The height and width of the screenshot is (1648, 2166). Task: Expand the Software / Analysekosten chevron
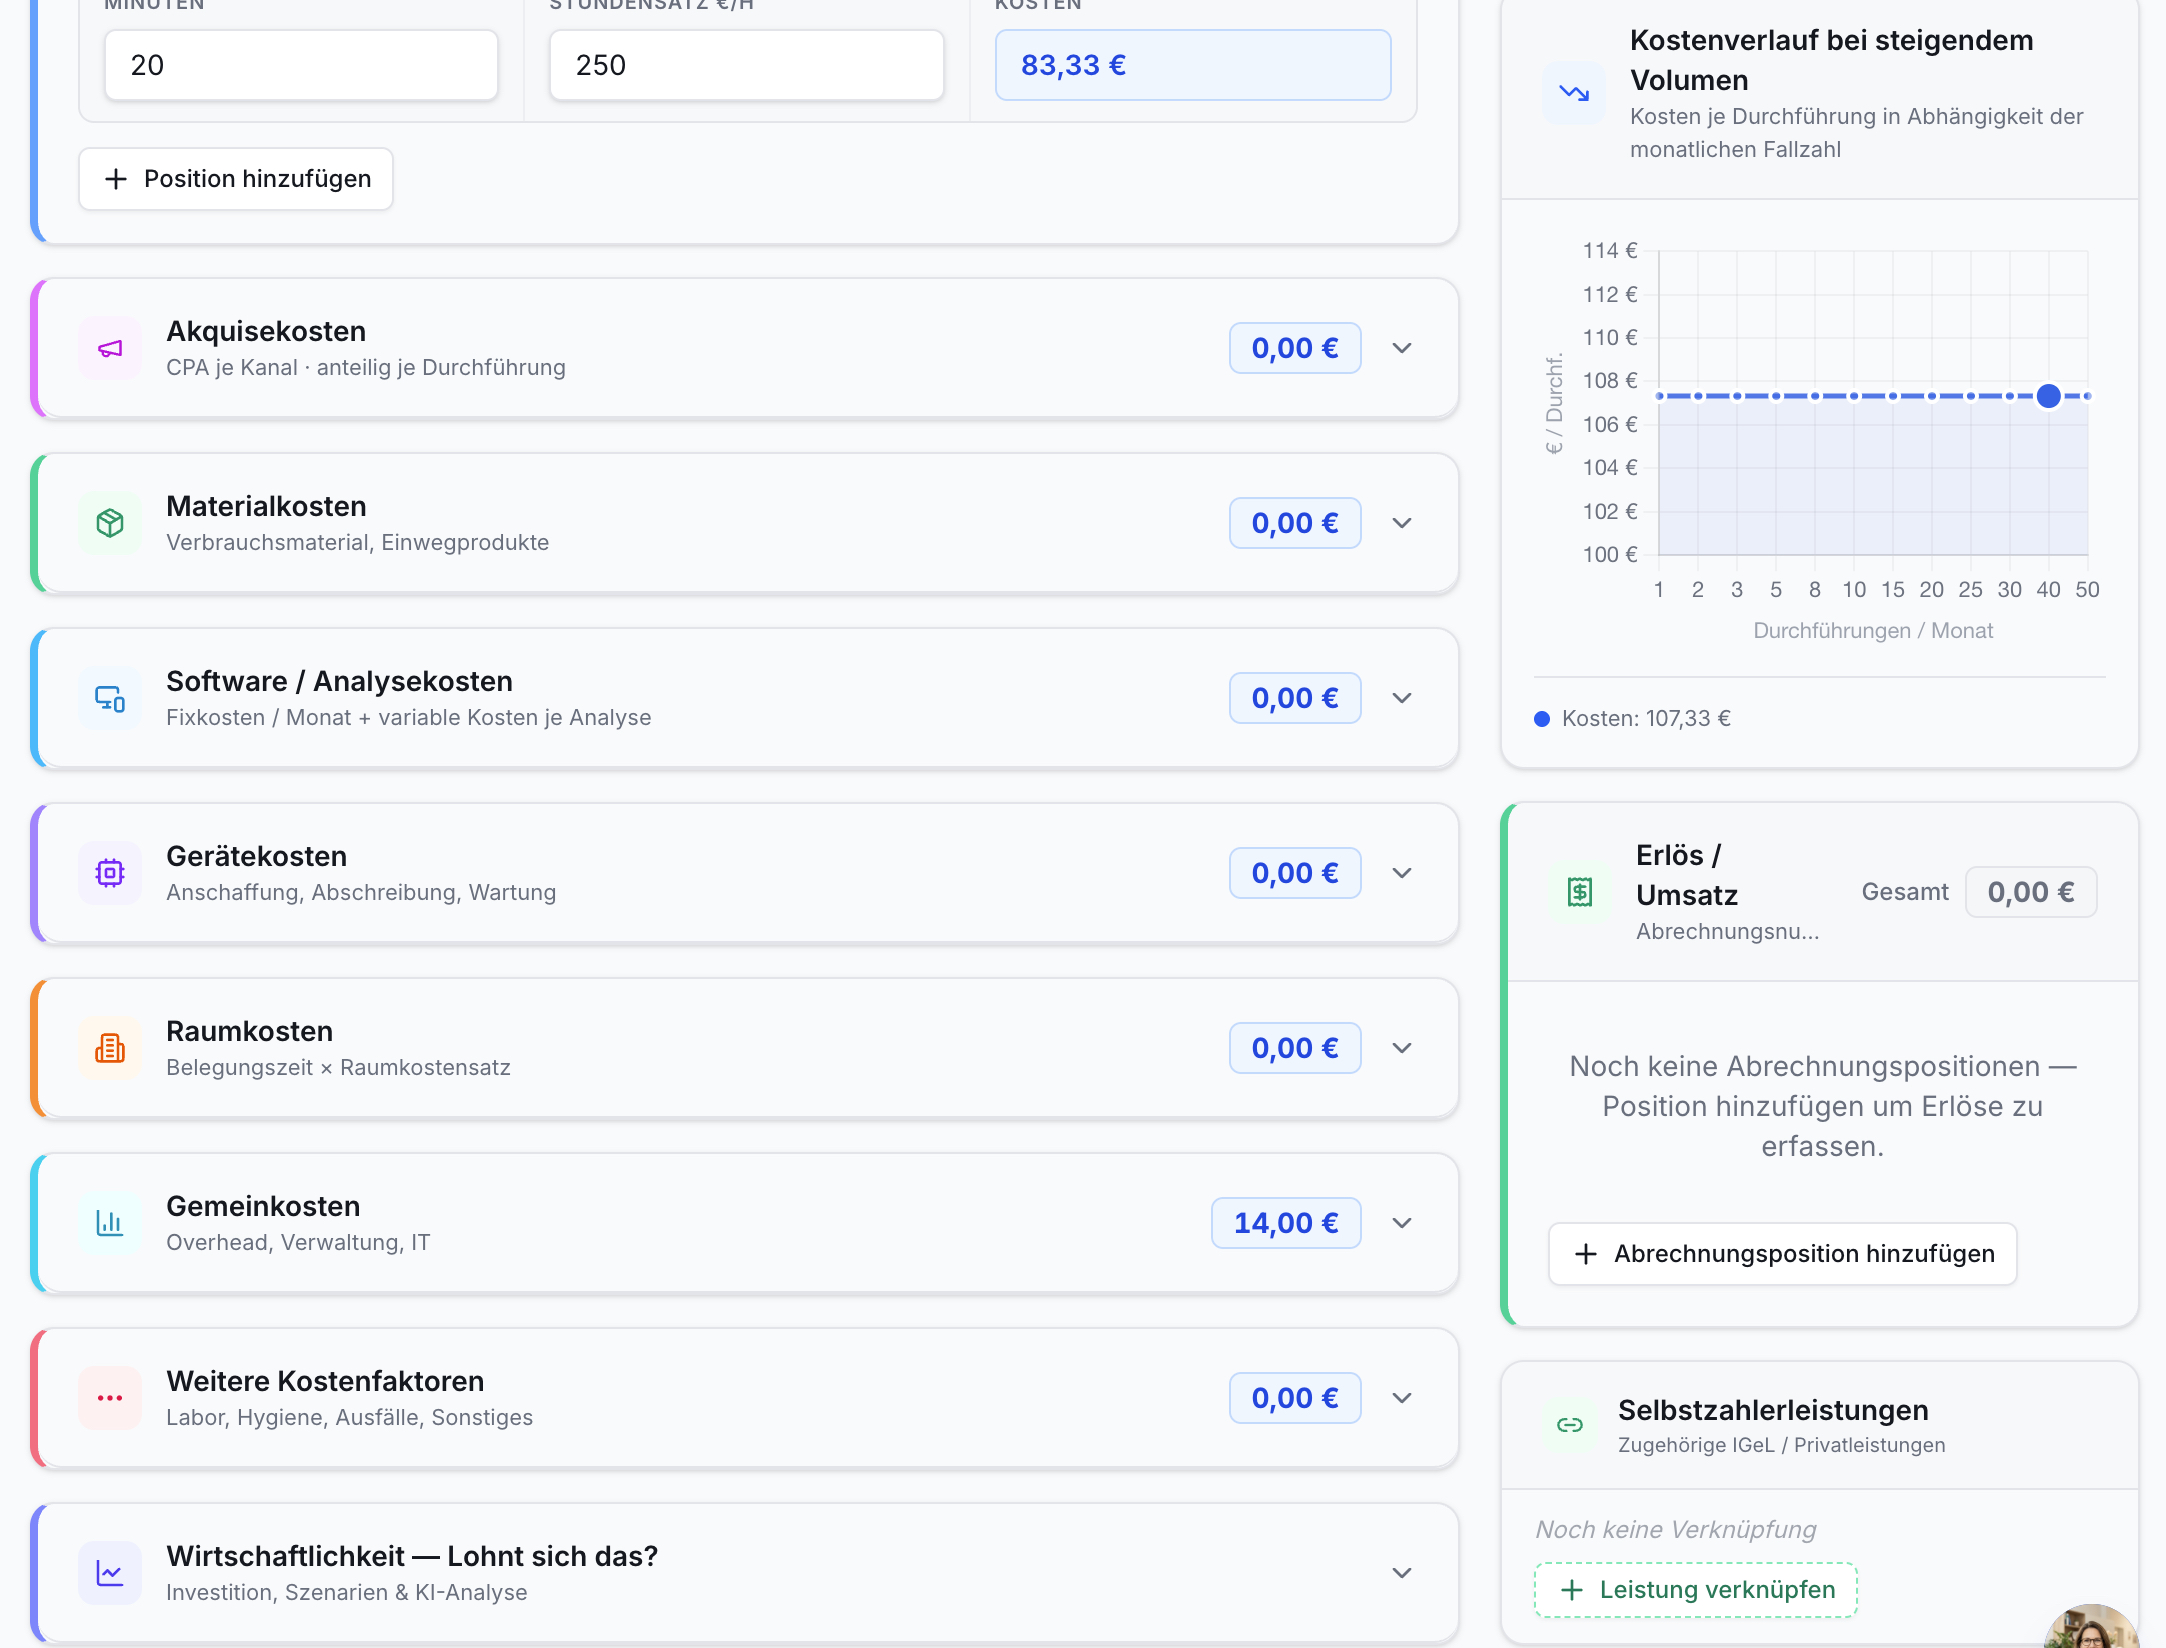(1402, 698)
